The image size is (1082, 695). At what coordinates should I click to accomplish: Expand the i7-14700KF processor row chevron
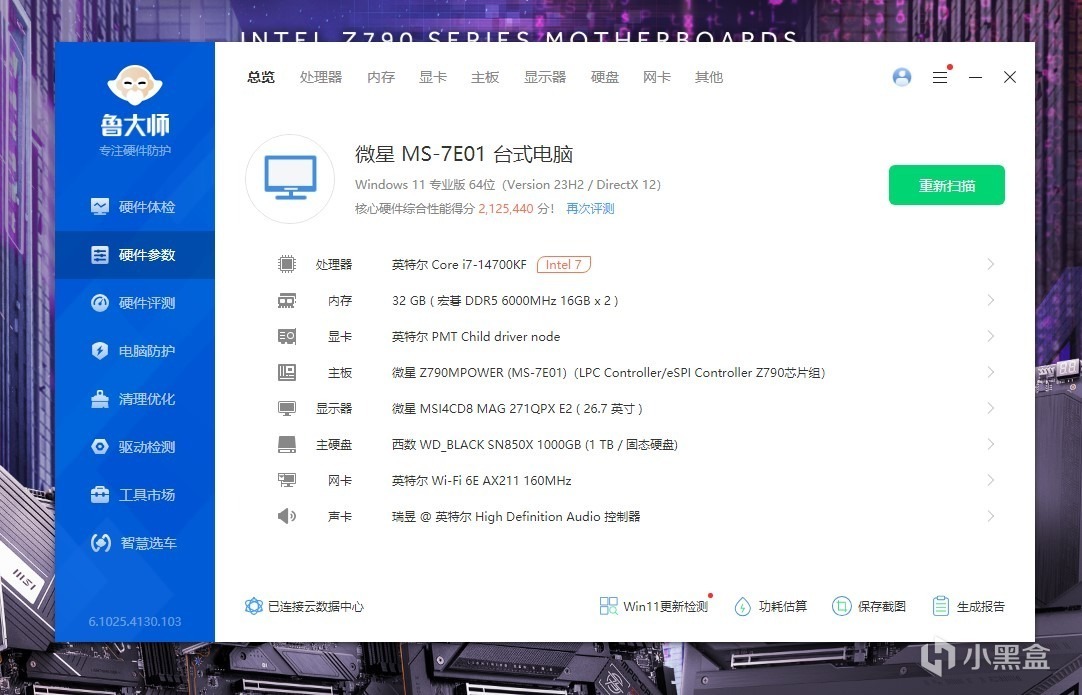click(990, 264)
